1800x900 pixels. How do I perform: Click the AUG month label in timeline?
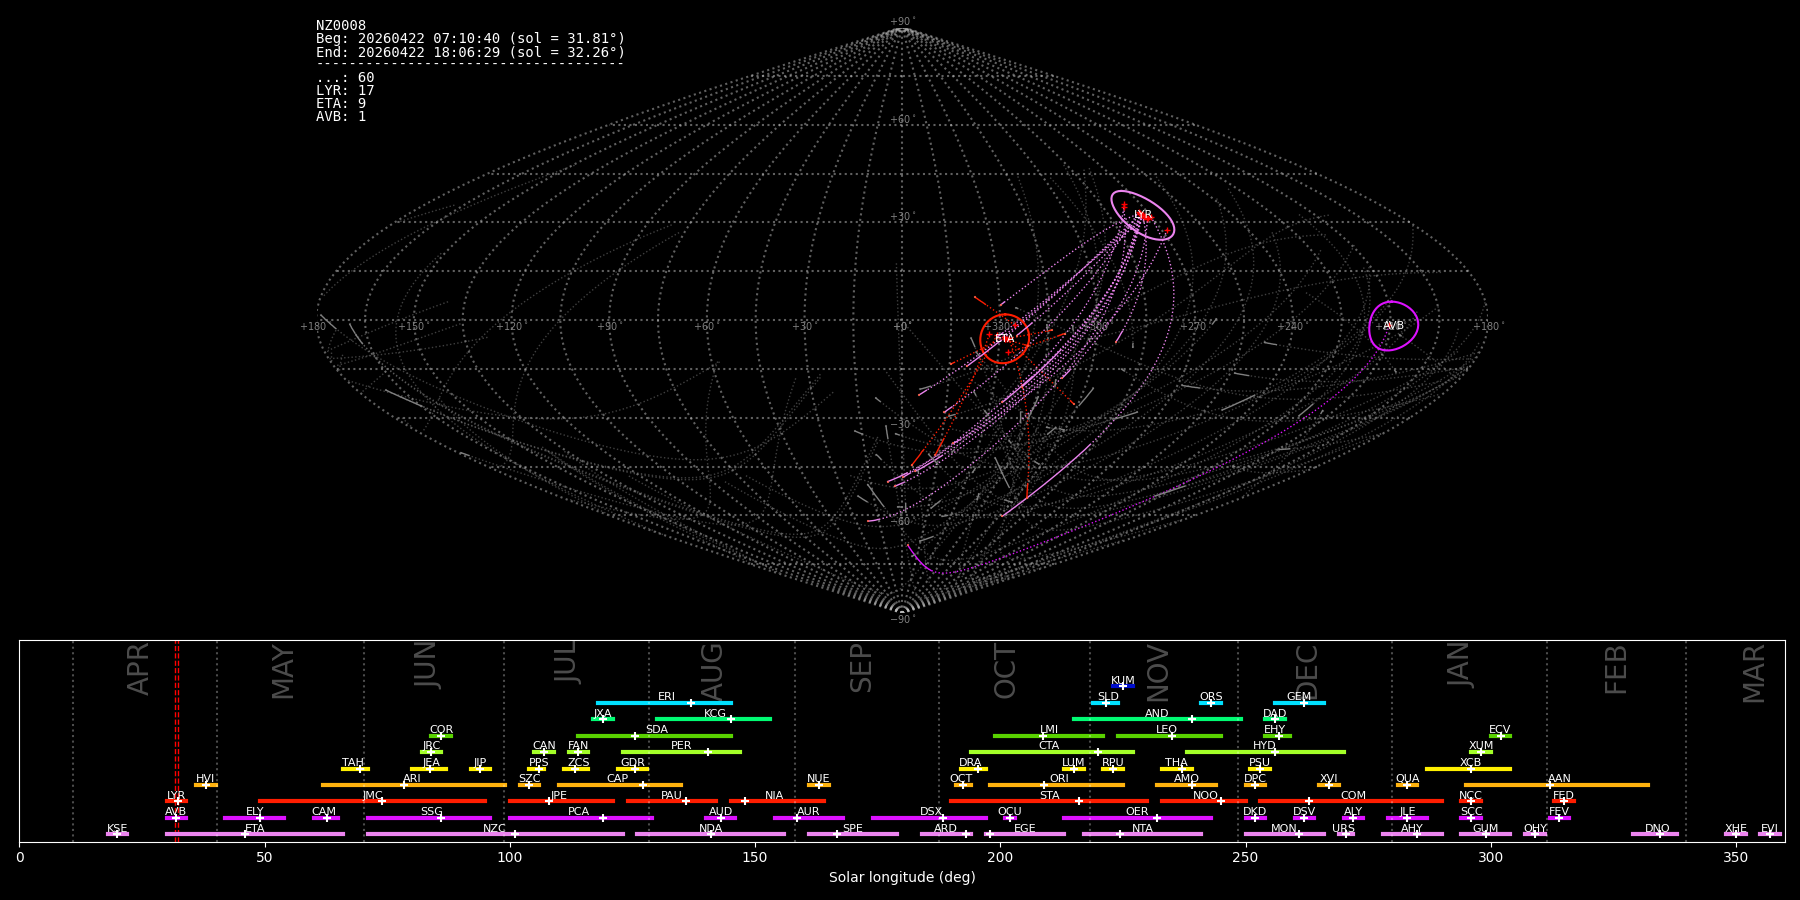[x=712, y=670]
